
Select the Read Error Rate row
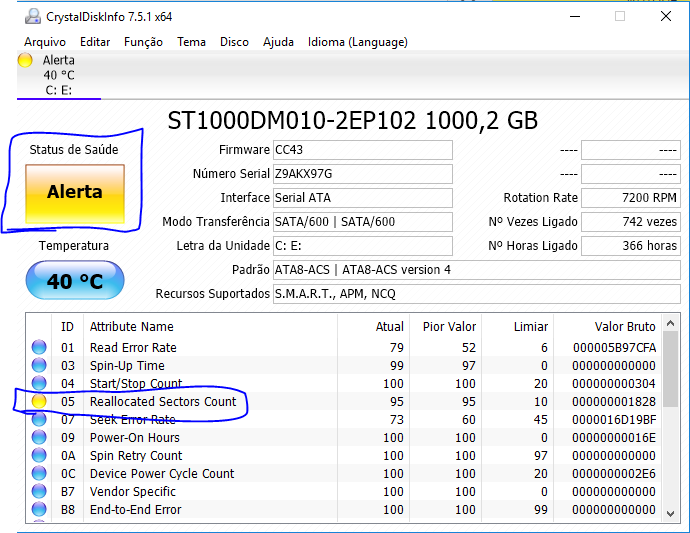(x=344, y=348)
